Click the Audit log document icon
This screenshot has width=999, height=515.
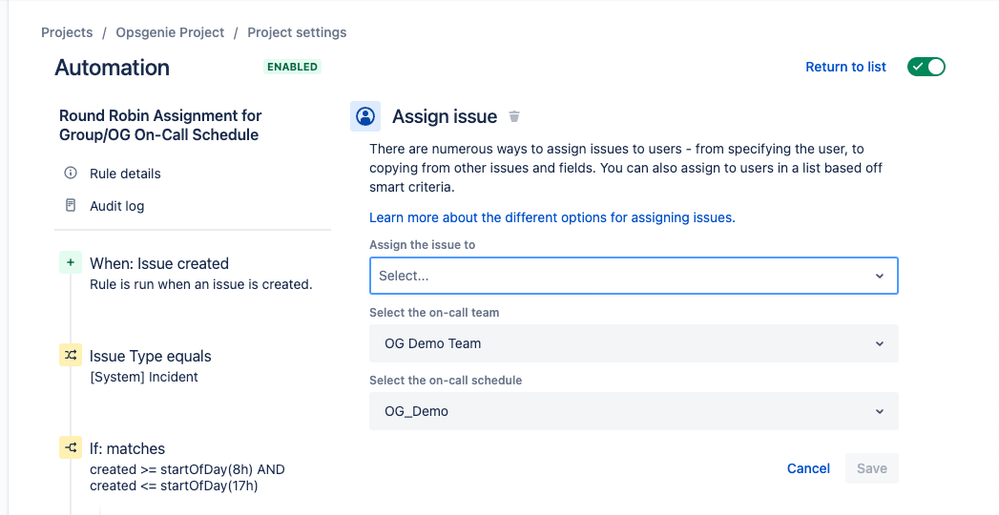tap(70, 206)
